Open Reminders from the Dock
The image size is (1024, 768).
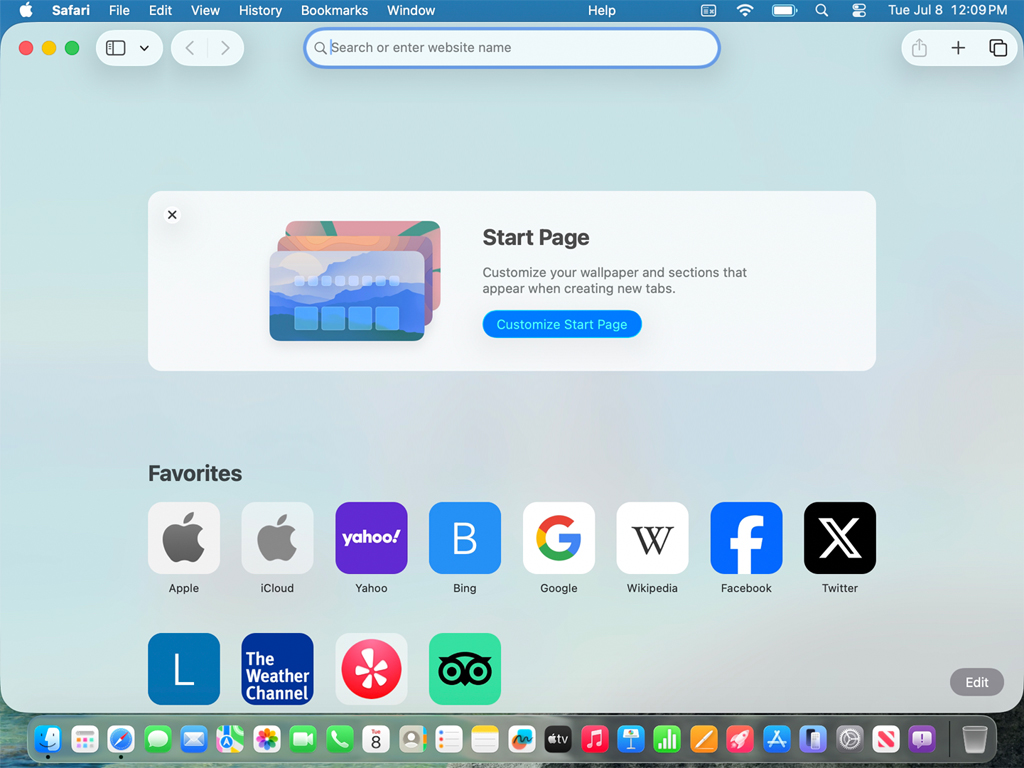click(449, 739)
